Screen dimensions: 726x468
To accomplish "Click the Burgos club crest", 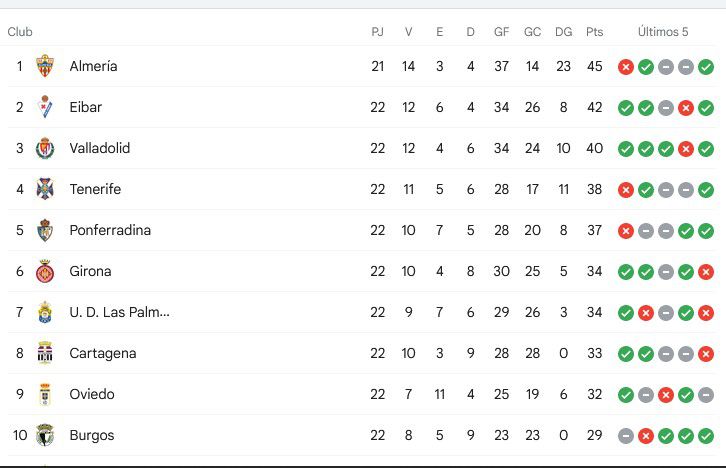I will coord(45,435).
